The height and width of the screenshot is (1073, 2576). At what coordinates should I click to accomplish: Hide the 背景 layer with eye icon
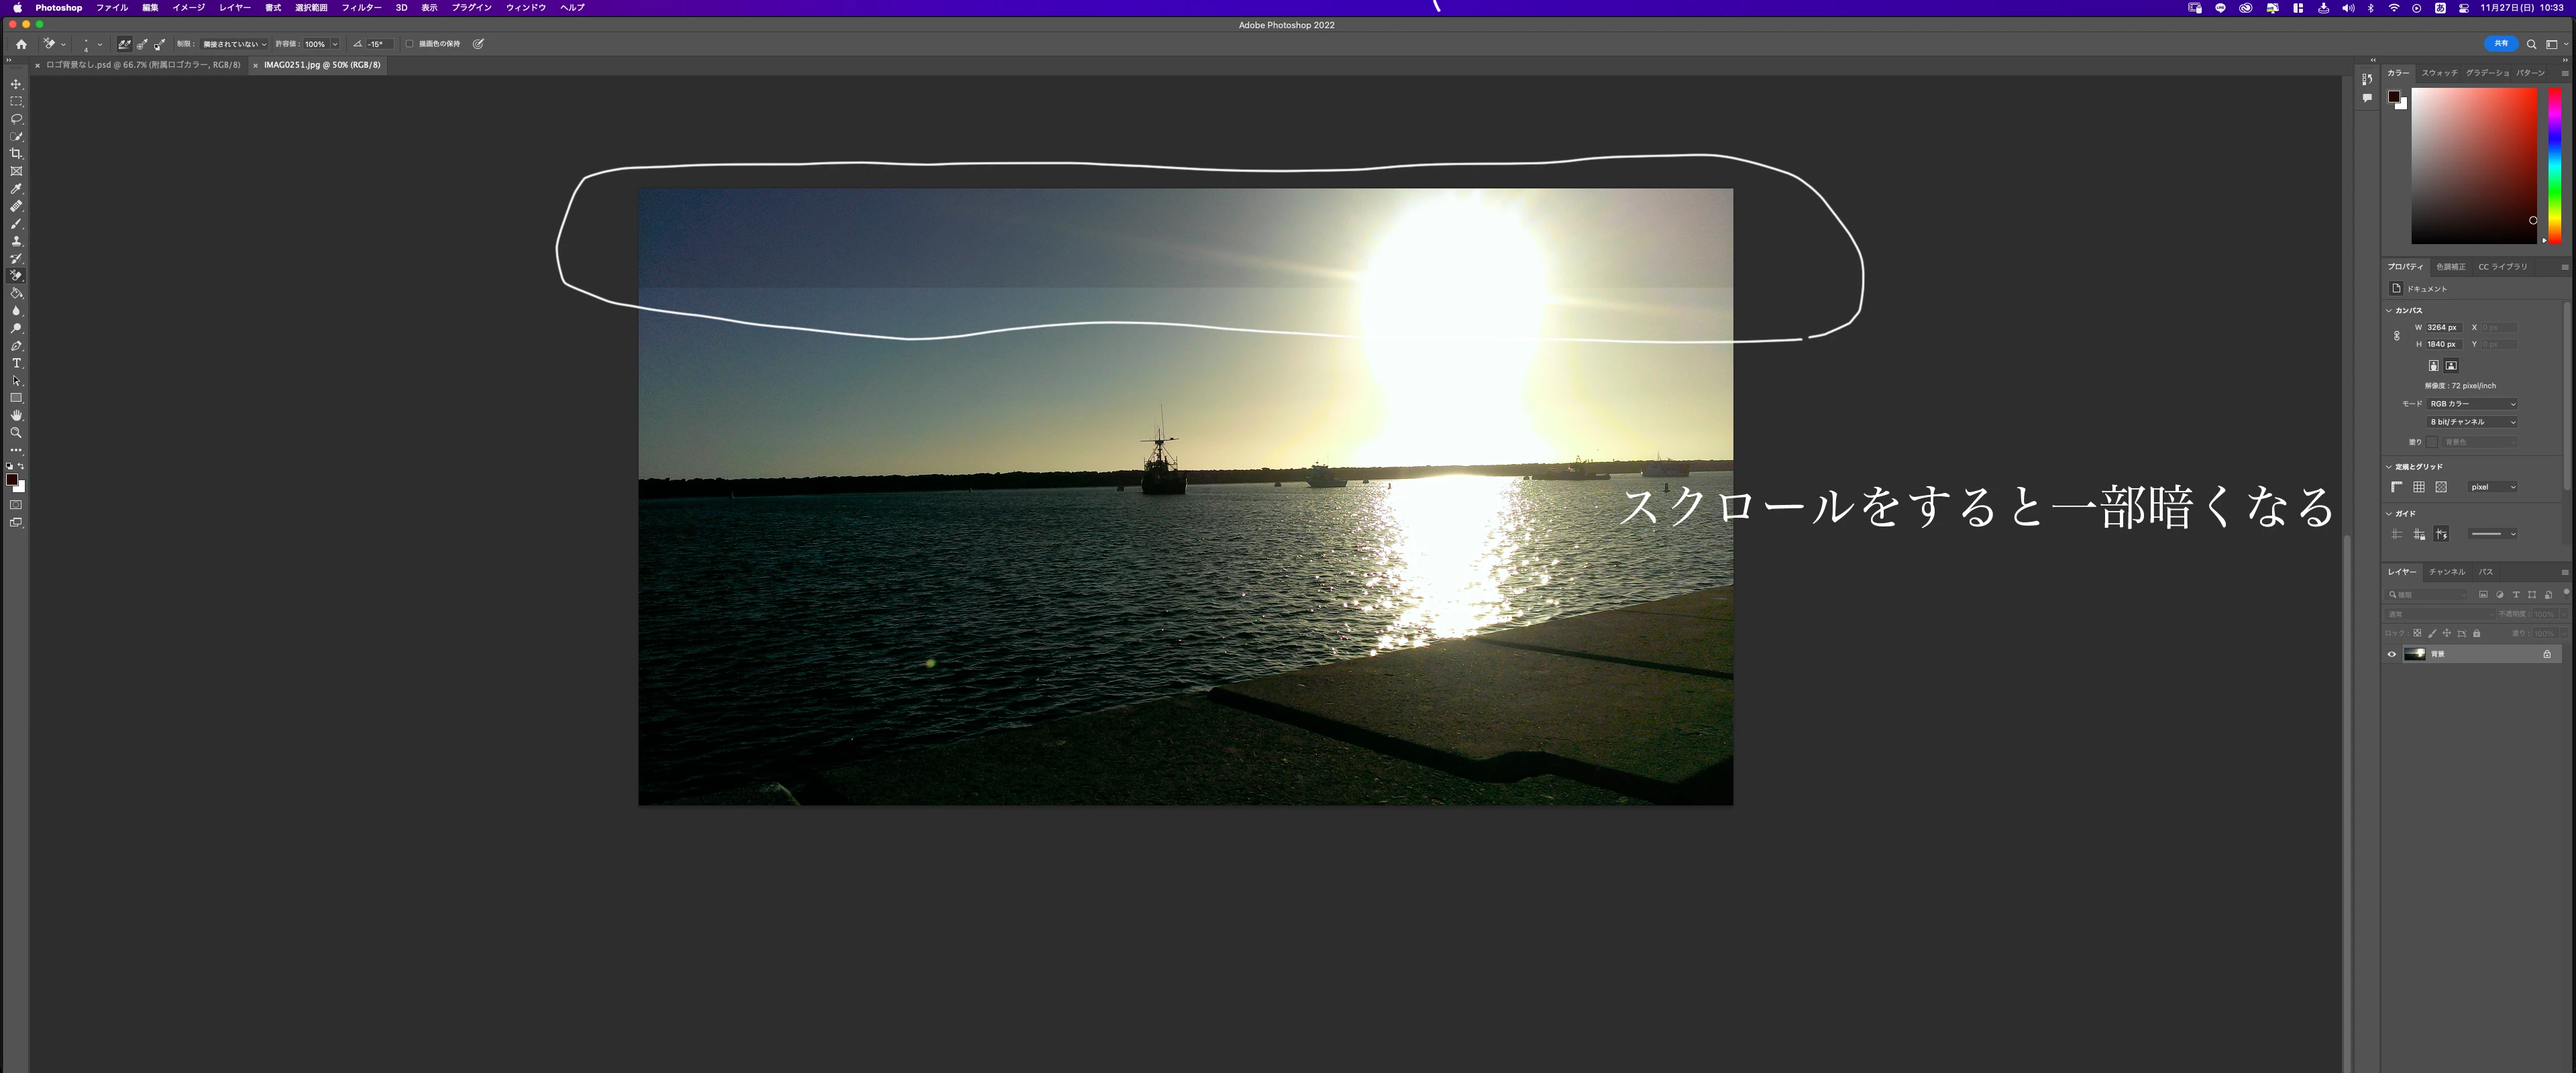pyautogui.click(x=2392, y=654)
